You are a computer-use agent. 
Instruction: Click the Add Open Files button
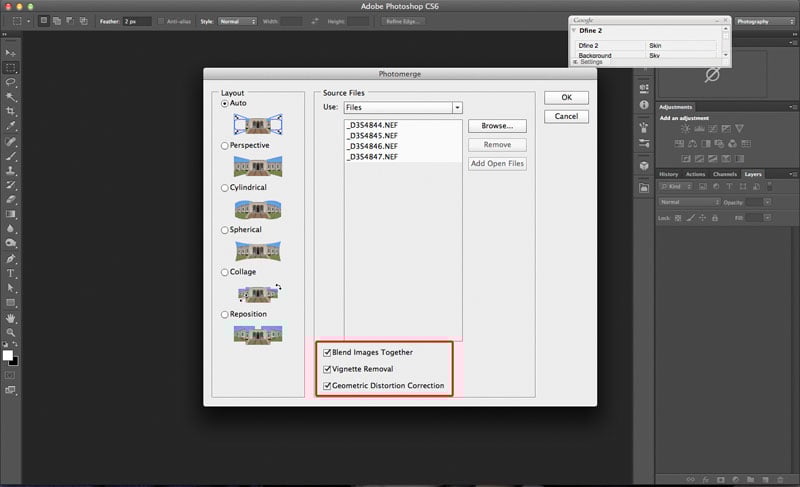[x=497, y=164]
